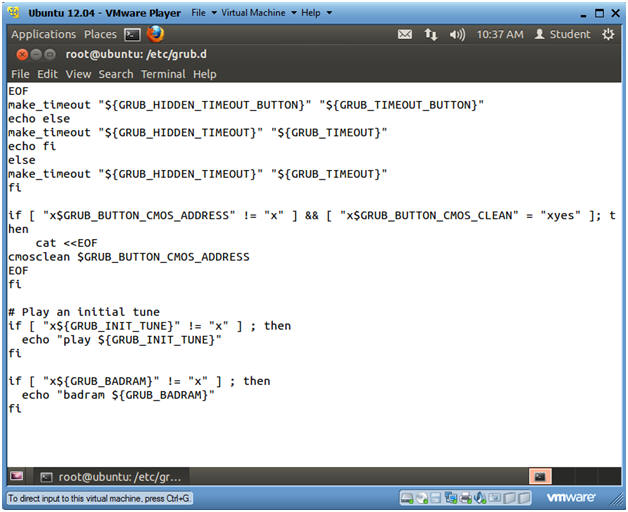The image size is (628, 512).
Task: Click the root@ubuntu taskbar window button
Action: (x=111, y=477)
